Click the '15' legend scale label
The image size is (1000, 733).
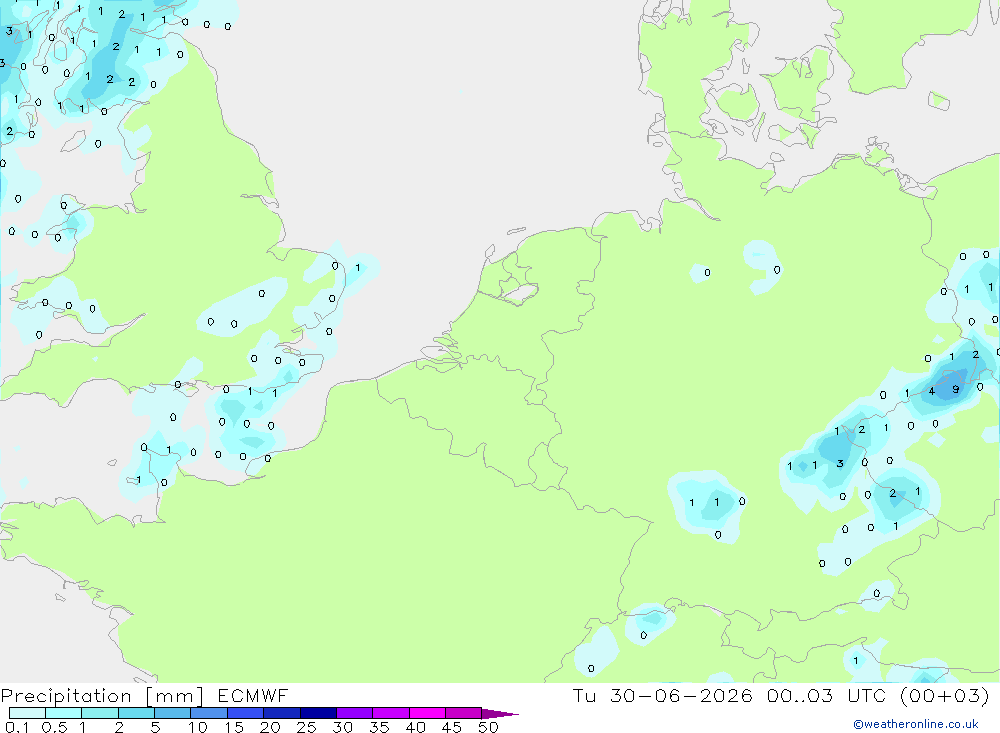(234, 727)
